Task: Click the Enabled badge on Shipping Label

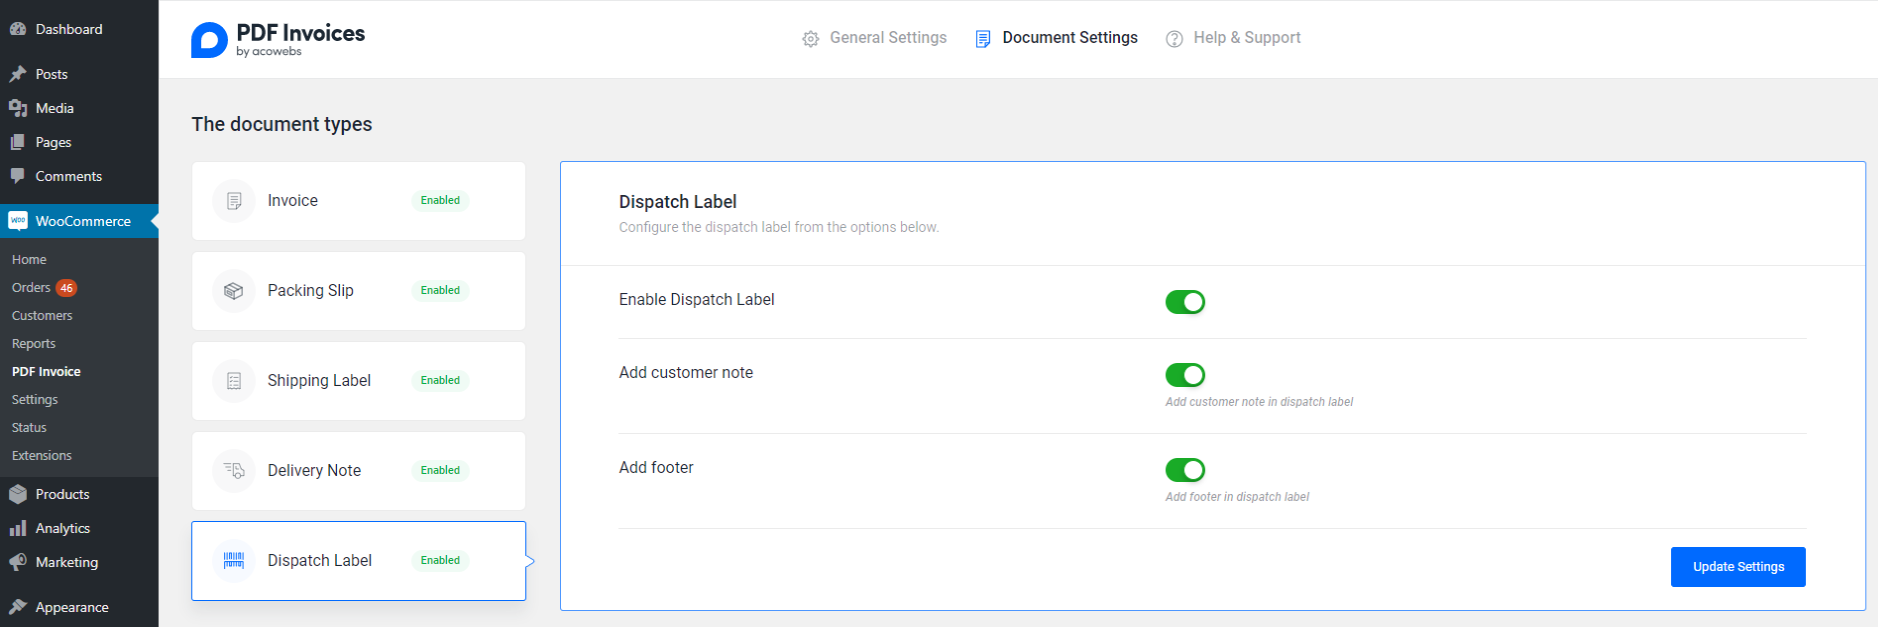Action: [x=440, y=381]
